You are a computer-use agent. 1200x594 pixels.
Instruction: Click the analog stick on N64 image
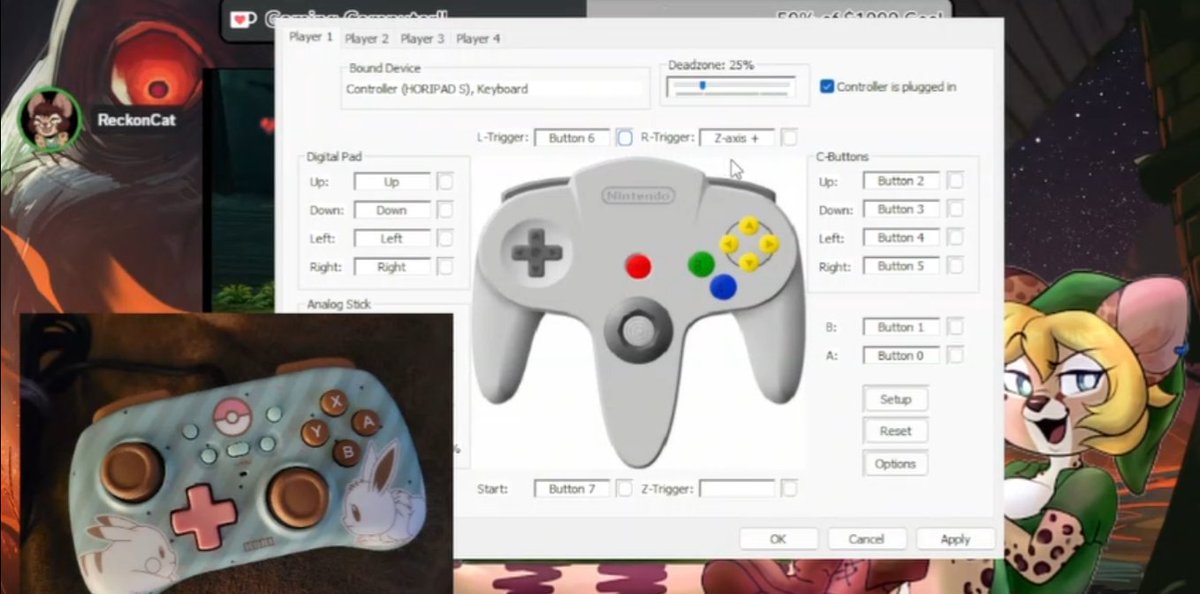coord(637,328)
